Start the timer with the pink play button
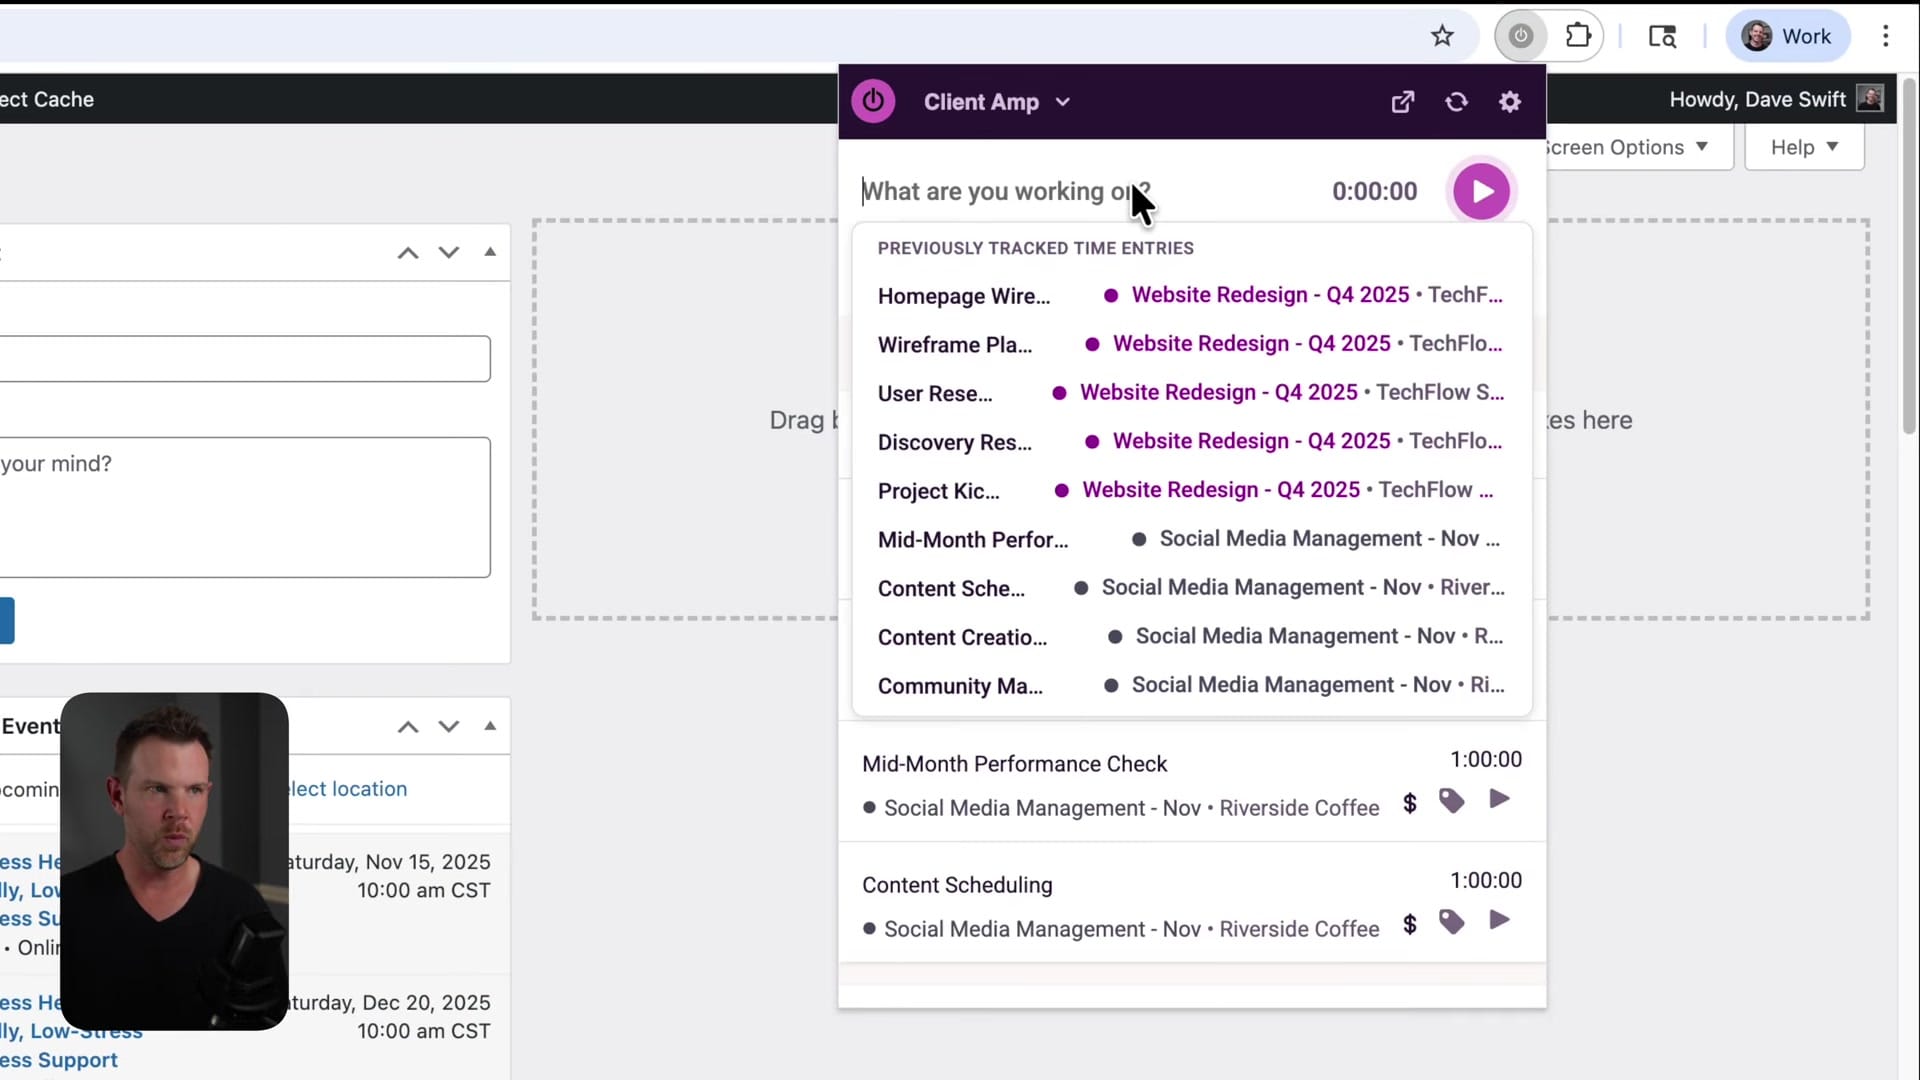This screenshot has height=1080, width=1920. point(1481,191)
